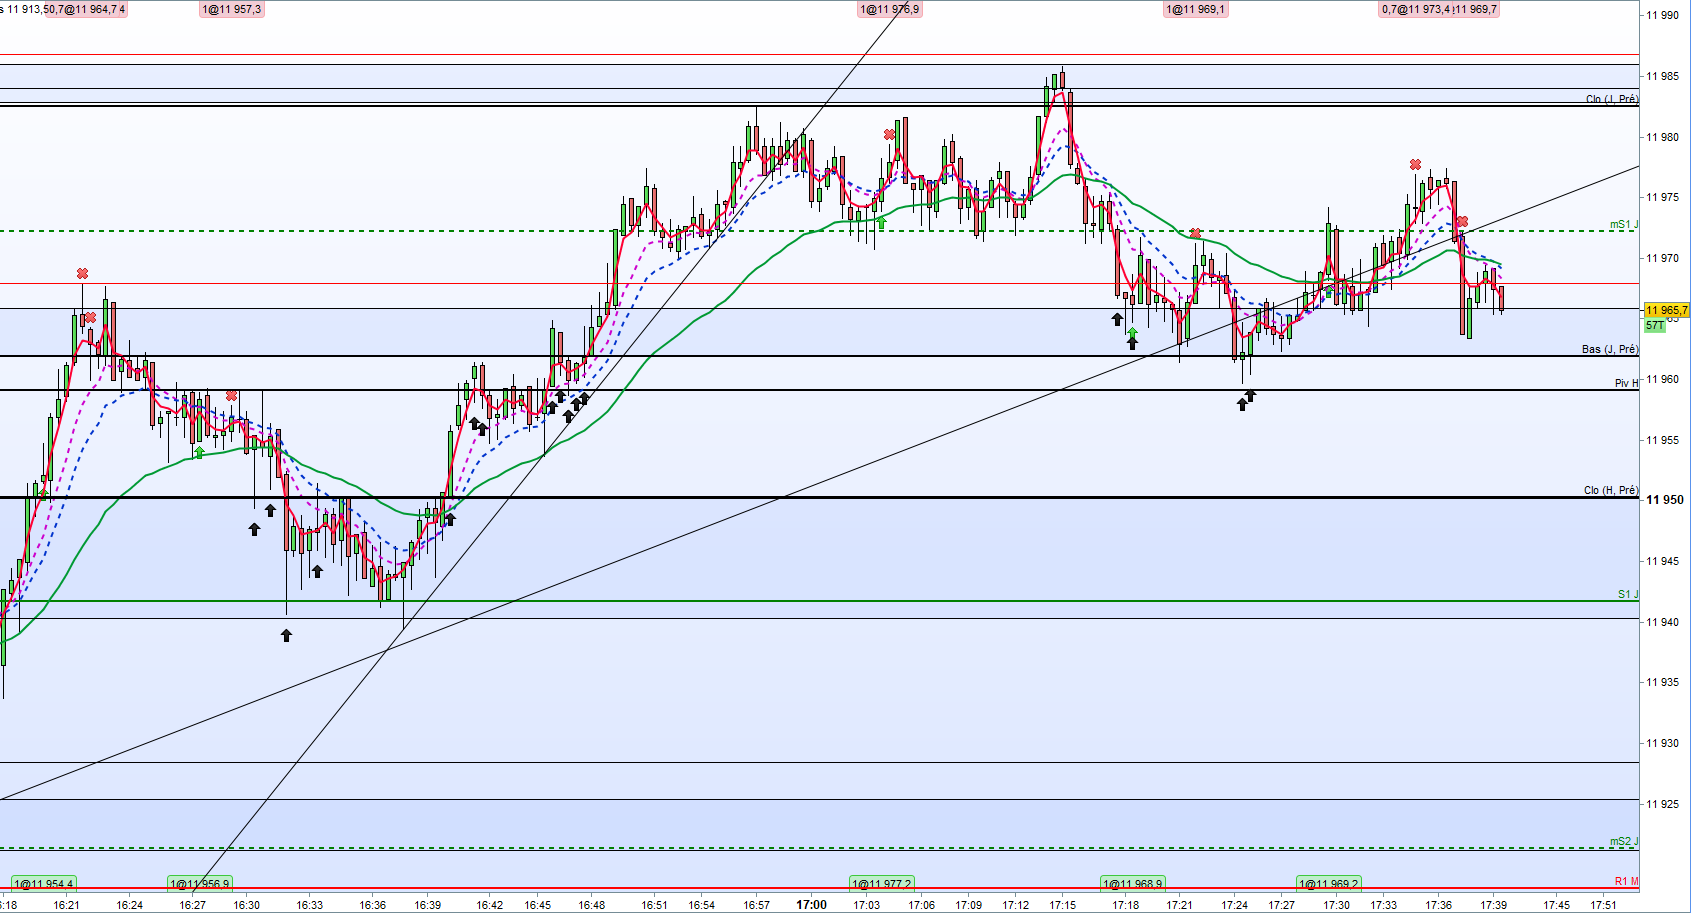Viewport: 1691px width, 913px height.
Task: Select the 17:15 time label
Action: (1062, 905)
